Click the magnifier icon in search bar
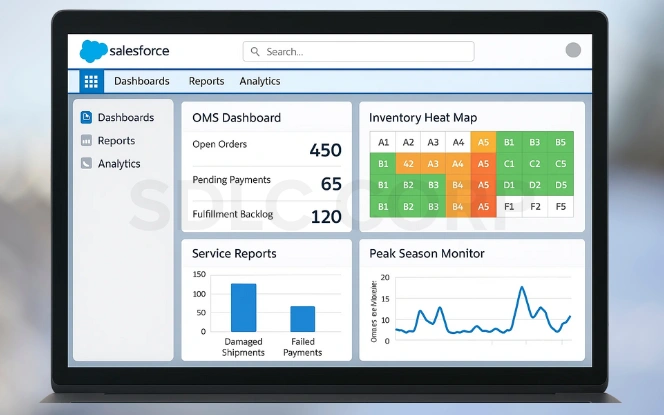Viewport: 664px width, 415px height. (256, 52)
